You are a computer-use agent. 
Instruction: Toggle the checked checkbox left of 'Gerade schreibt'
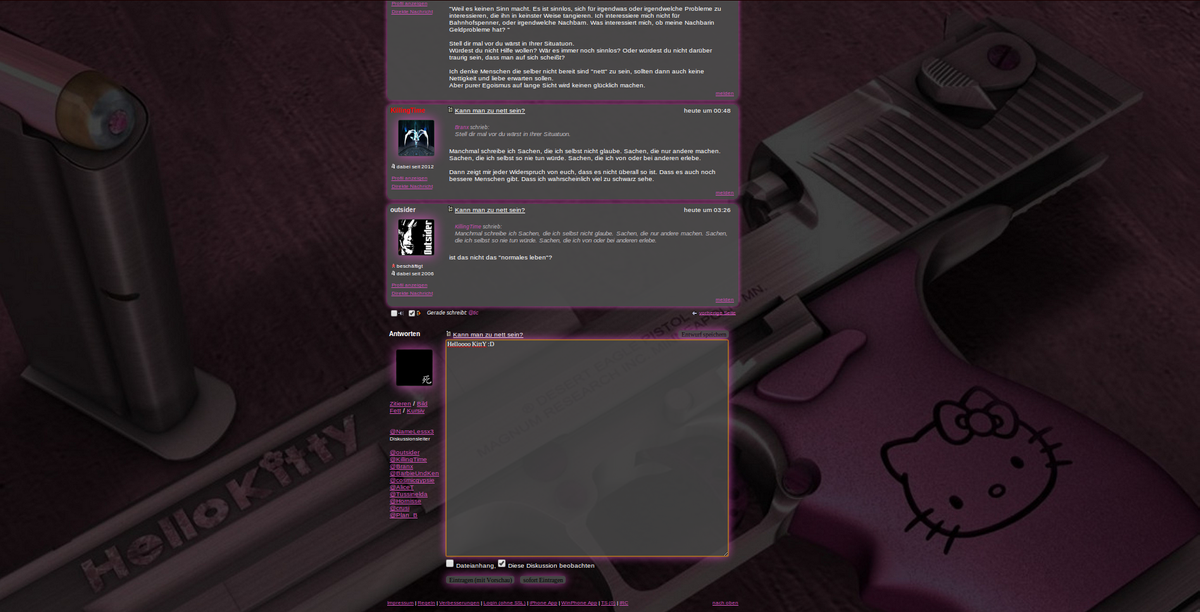pyautogui.click(x=412, y=313)
